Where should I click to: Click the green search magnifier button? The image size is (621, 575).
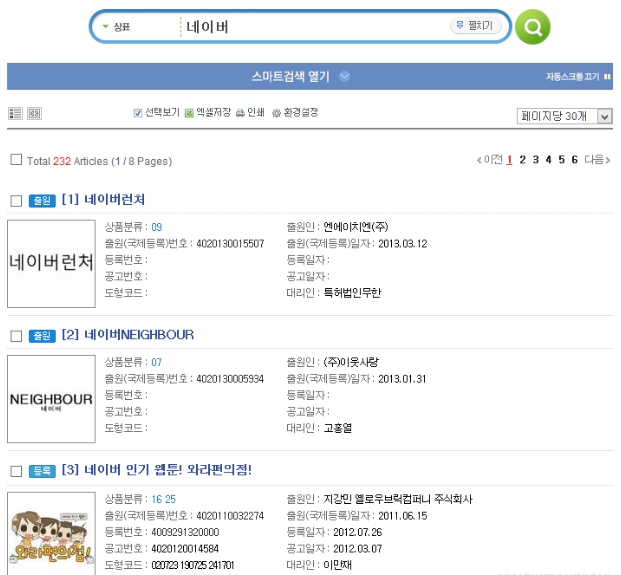(x=532, y=27)
